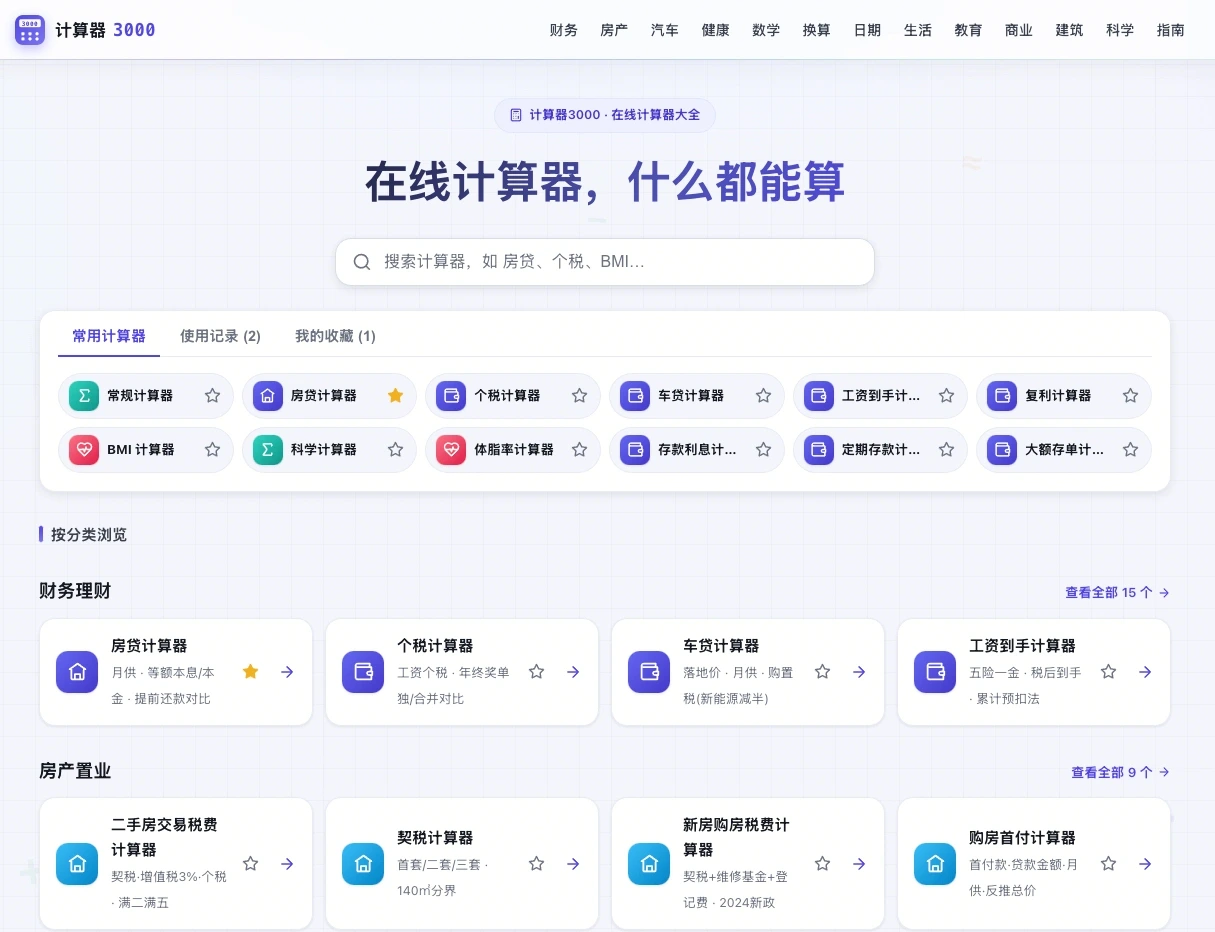Viewport: 1215px width, 932px height.
Task: Favorite 复利计算器 chip star
Action: [1130, 396]
